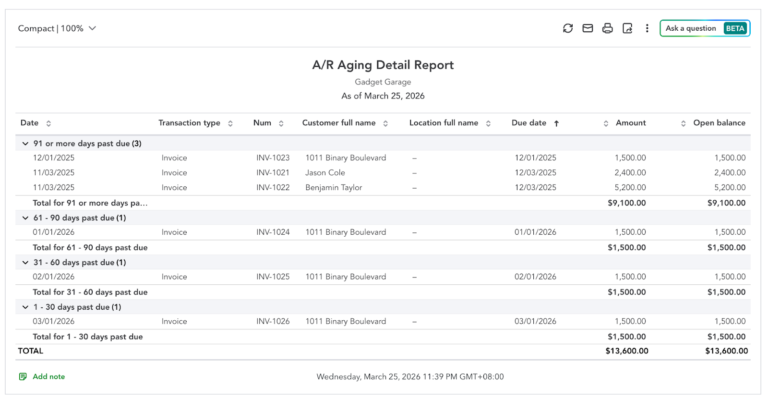Screen dimensions: 768x399
Task: Click the Total for 61 - 90 days past due row
Action: (383, 247)
